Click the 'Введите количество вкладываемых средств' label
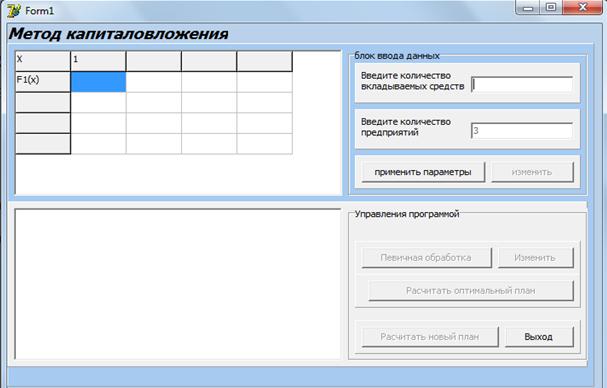The width and height of the screenshot is (607, 388). [412, 81]
